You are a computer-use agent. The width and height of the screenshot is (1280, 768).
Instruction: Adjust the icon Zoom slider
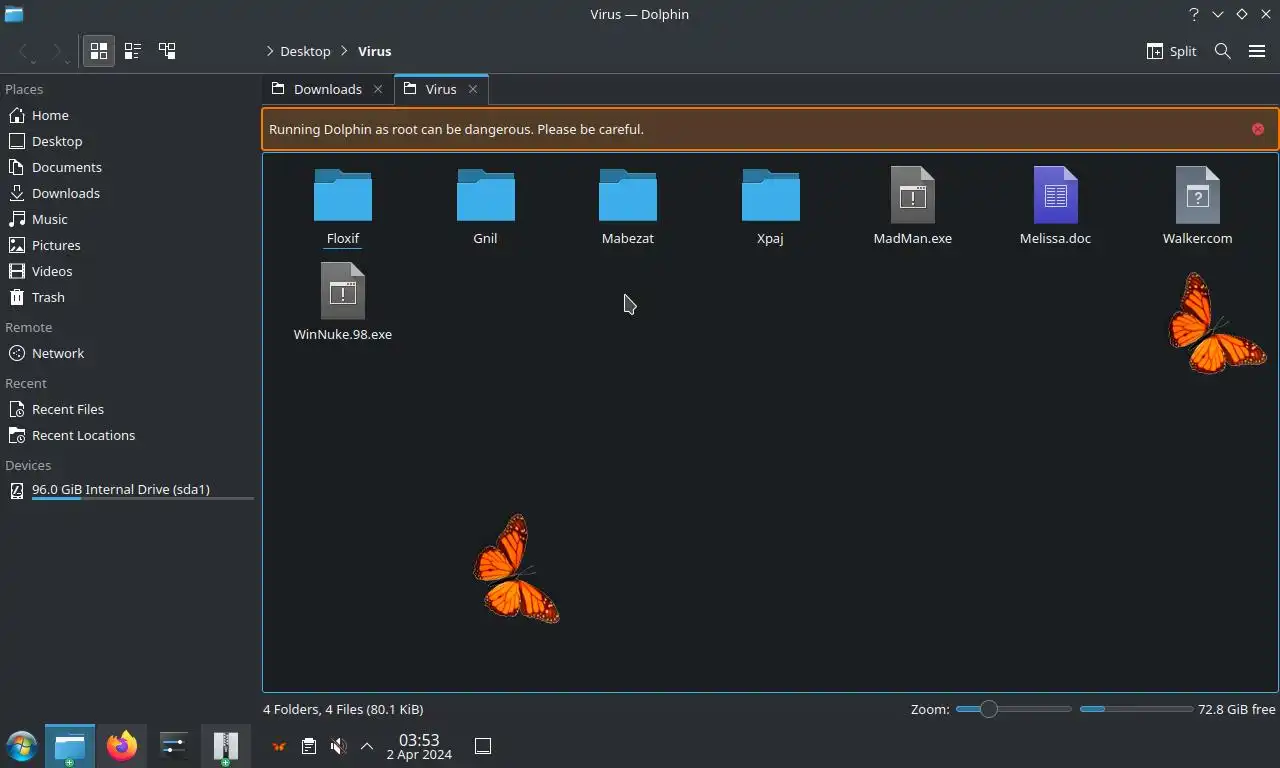(1013, 709)
